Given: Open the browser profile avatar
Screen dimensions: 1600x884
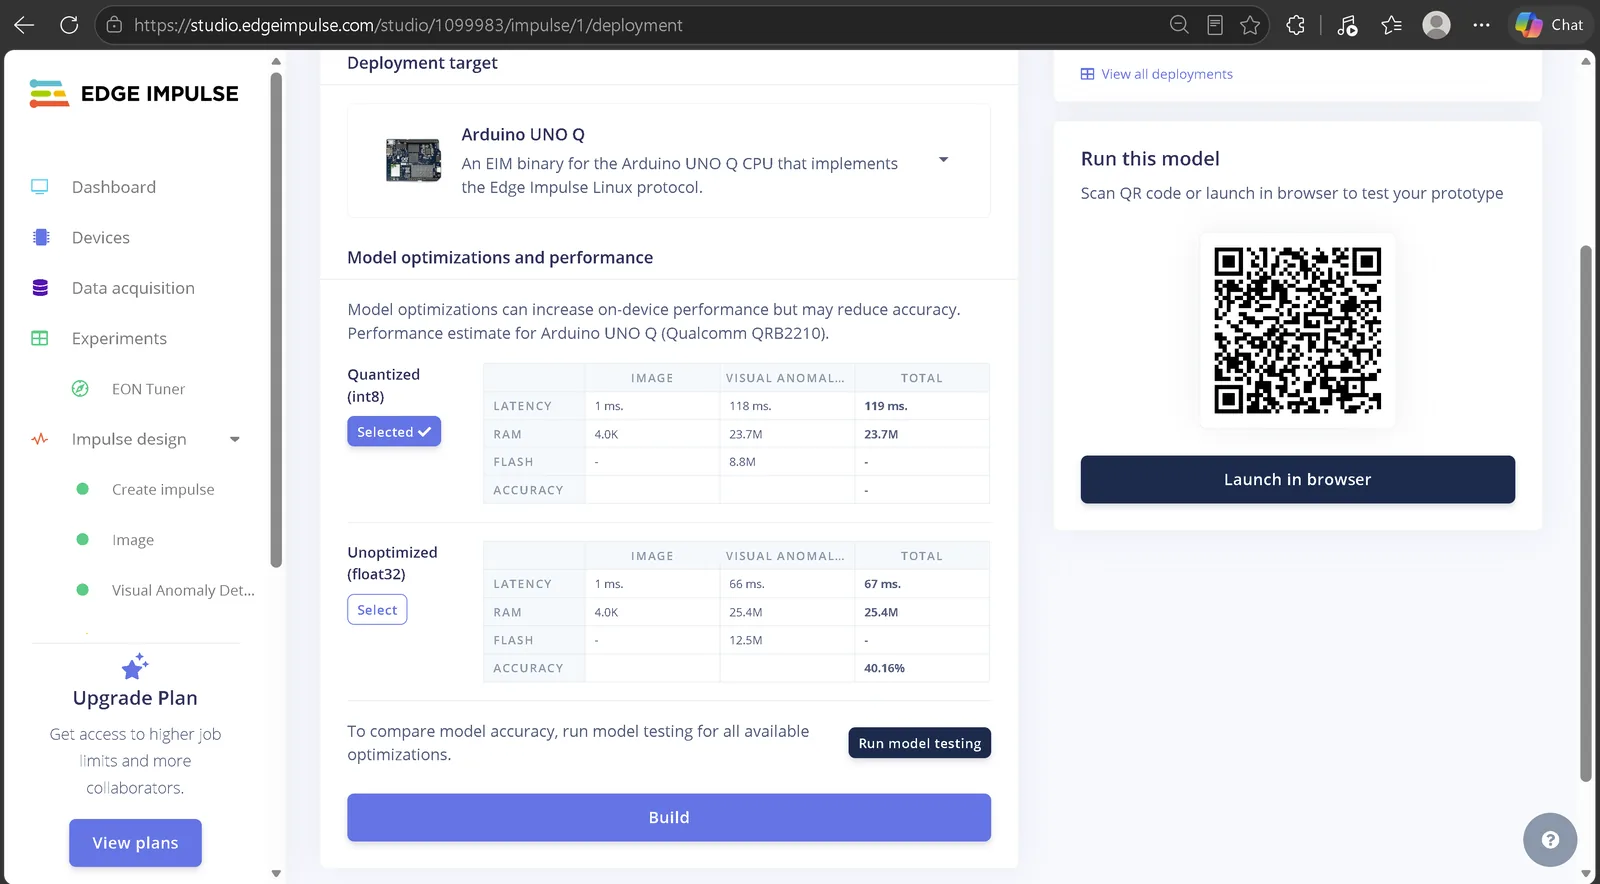Looking at the screenshot, I should tap(1437, 25).
